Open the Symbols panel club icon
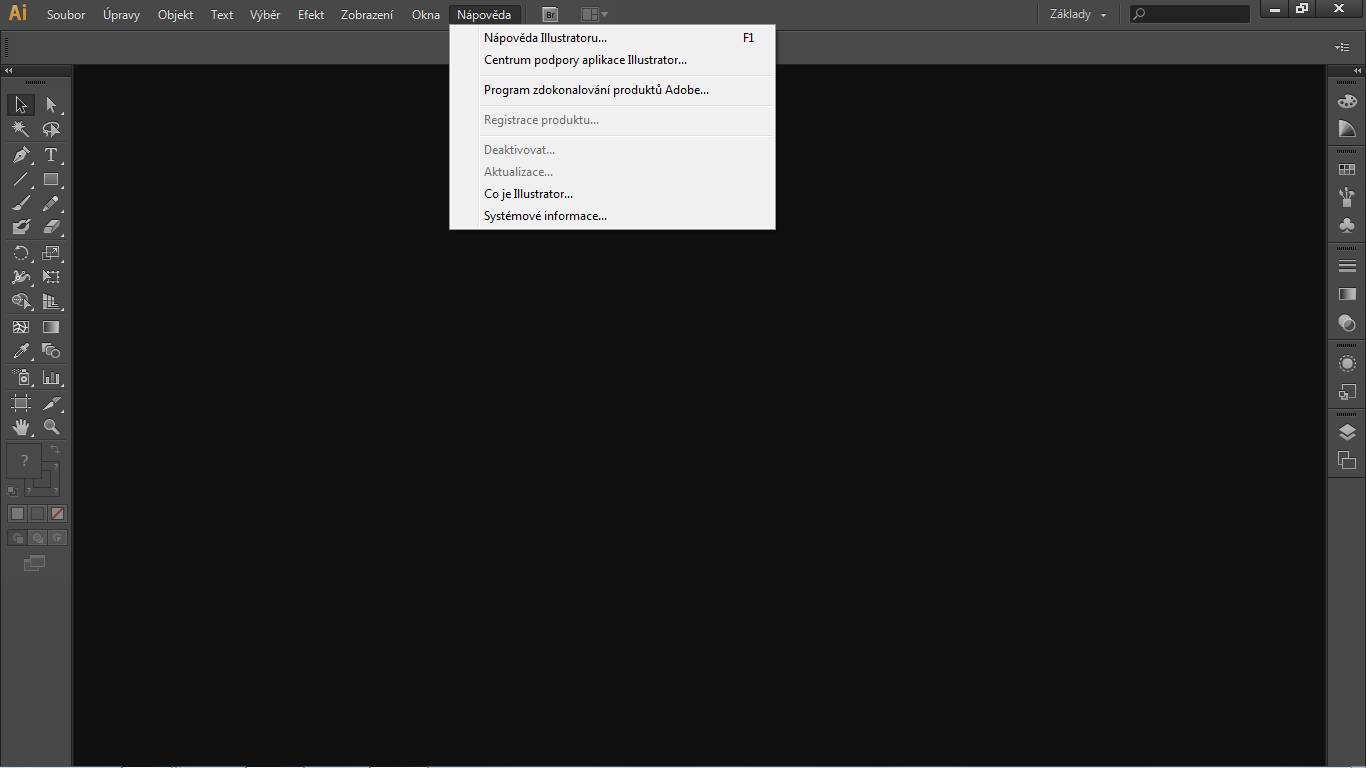Viewport: 1366px width, 768px height. 1347,225
